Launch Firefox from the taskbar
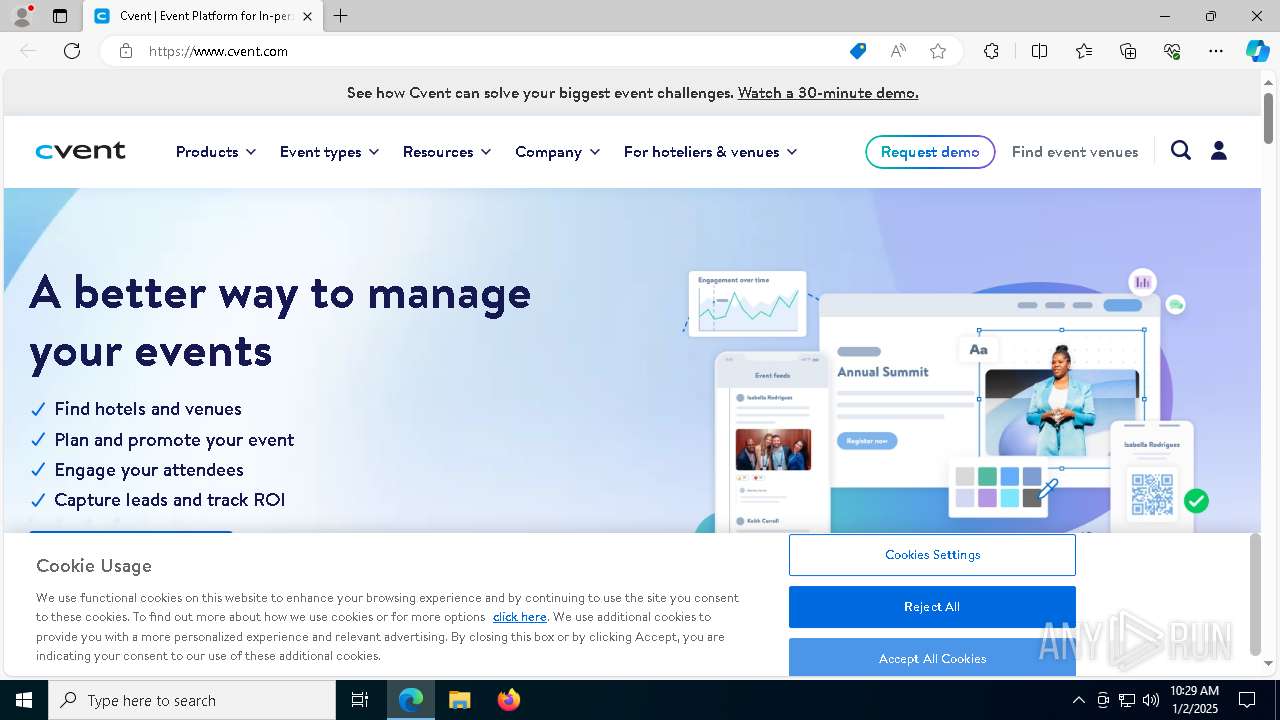The image size is (1280, 720). (x=508, y=700)
